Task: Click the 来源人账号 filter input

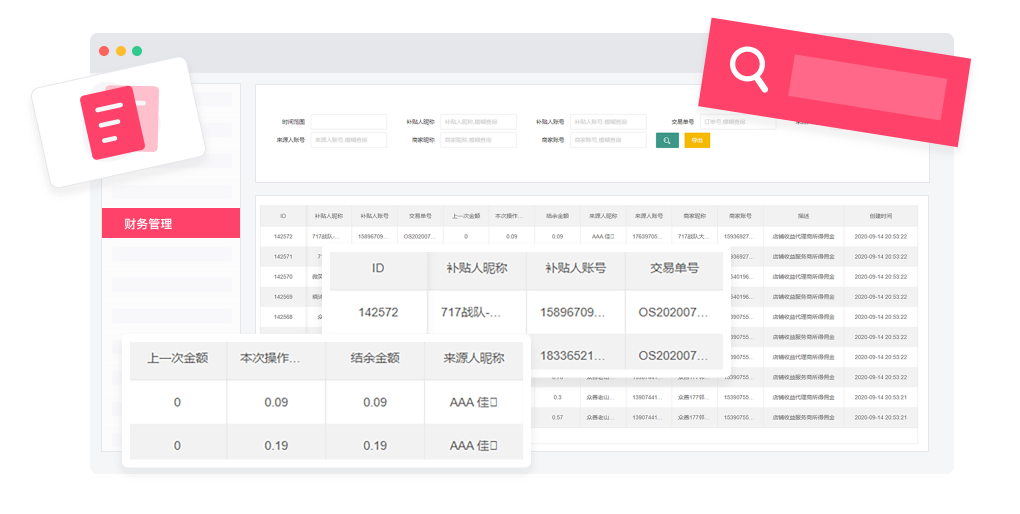Action: click(x=348, y=141)
